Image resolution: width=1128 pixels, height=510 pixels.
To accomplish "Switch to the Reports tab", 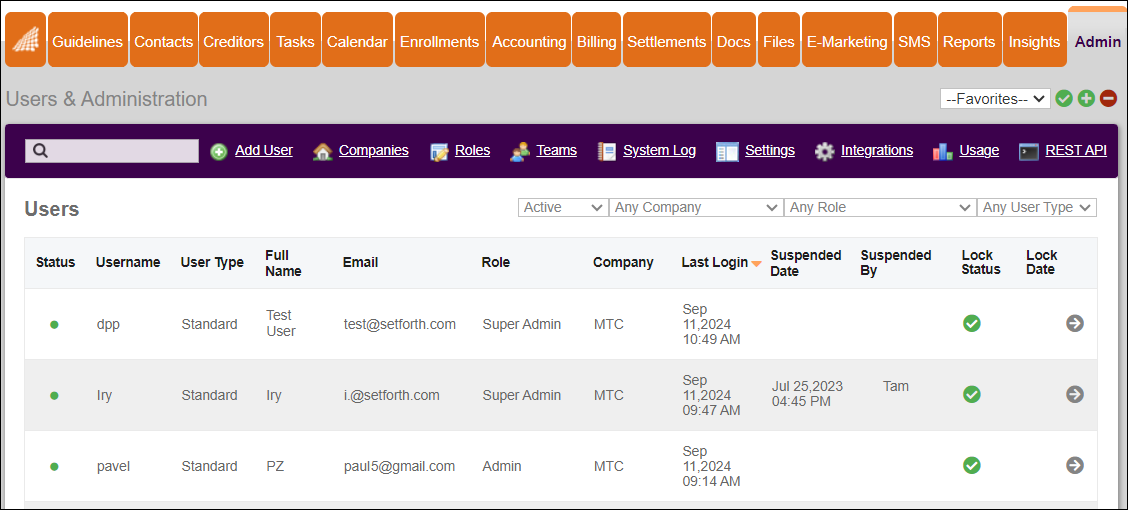I will click(x=969, y=42).
